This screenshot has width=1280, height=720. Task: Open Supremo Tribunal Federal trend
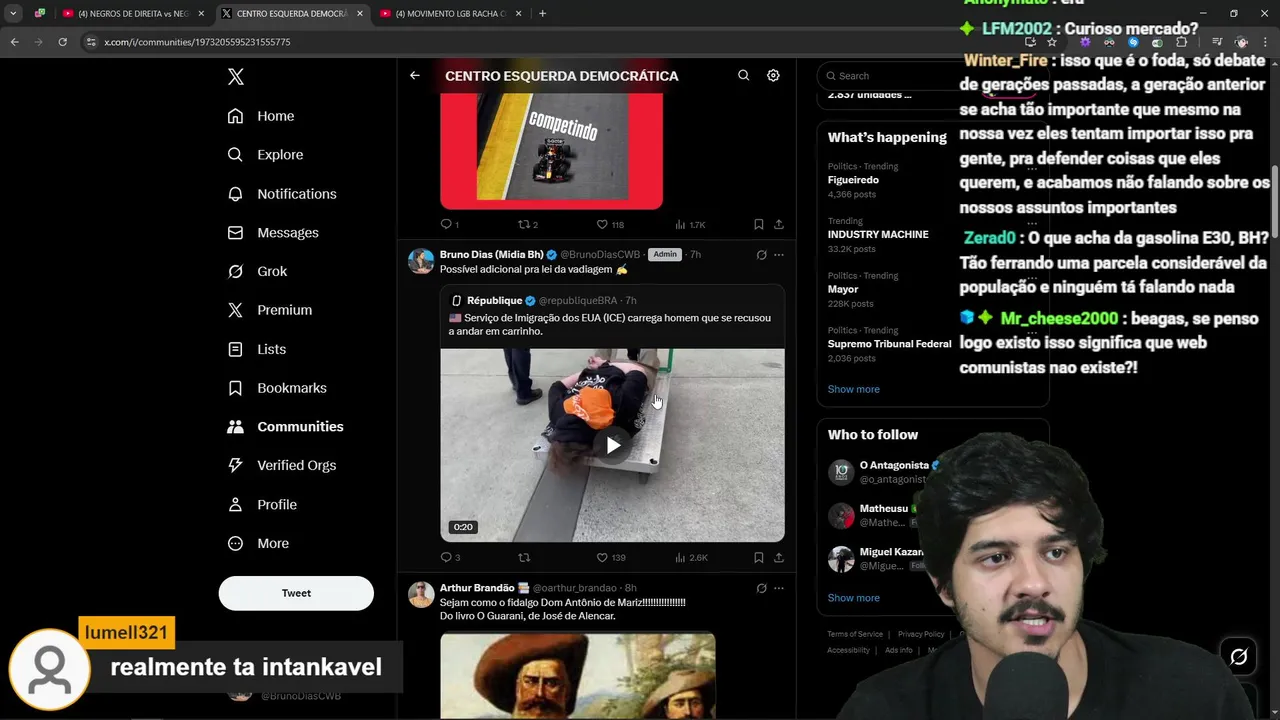pyautogui.click(x=889, y=344)
